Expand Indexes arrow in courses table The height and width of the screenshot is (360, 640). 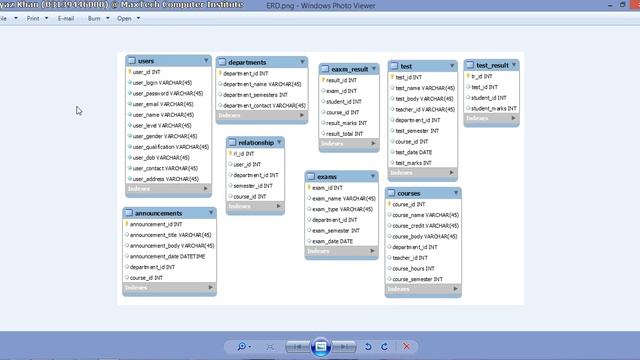(456, 289)
